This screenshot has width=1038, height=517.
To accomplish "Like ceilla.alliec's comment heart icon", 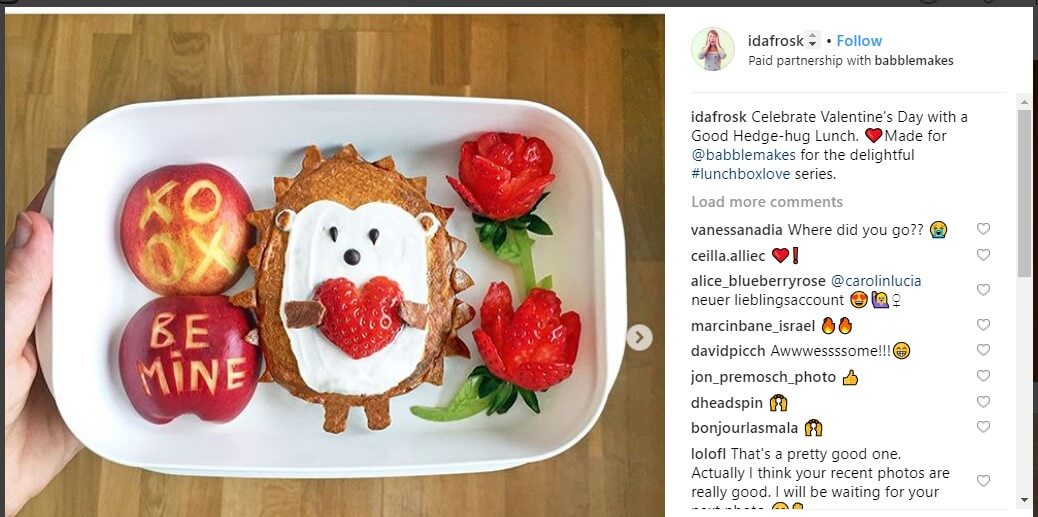I will pos(983,255).
